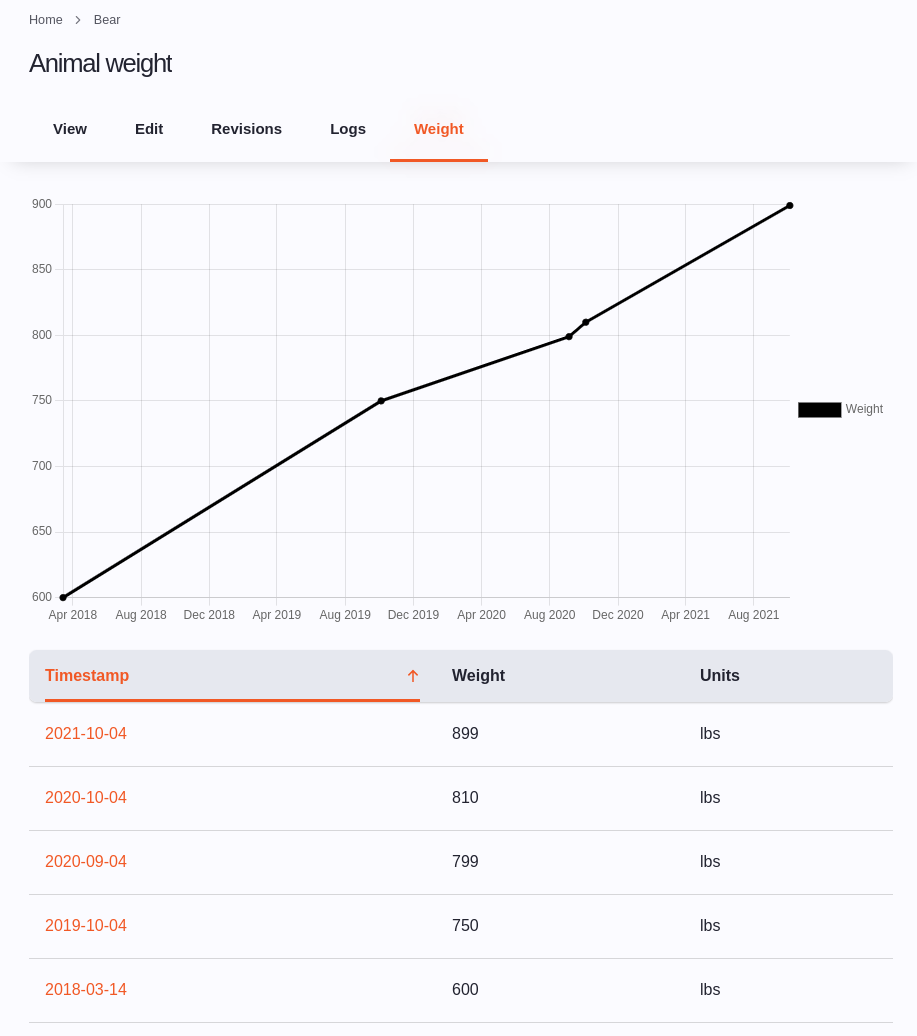Select the 2019-10-04 timestamp link

[85, 925]
